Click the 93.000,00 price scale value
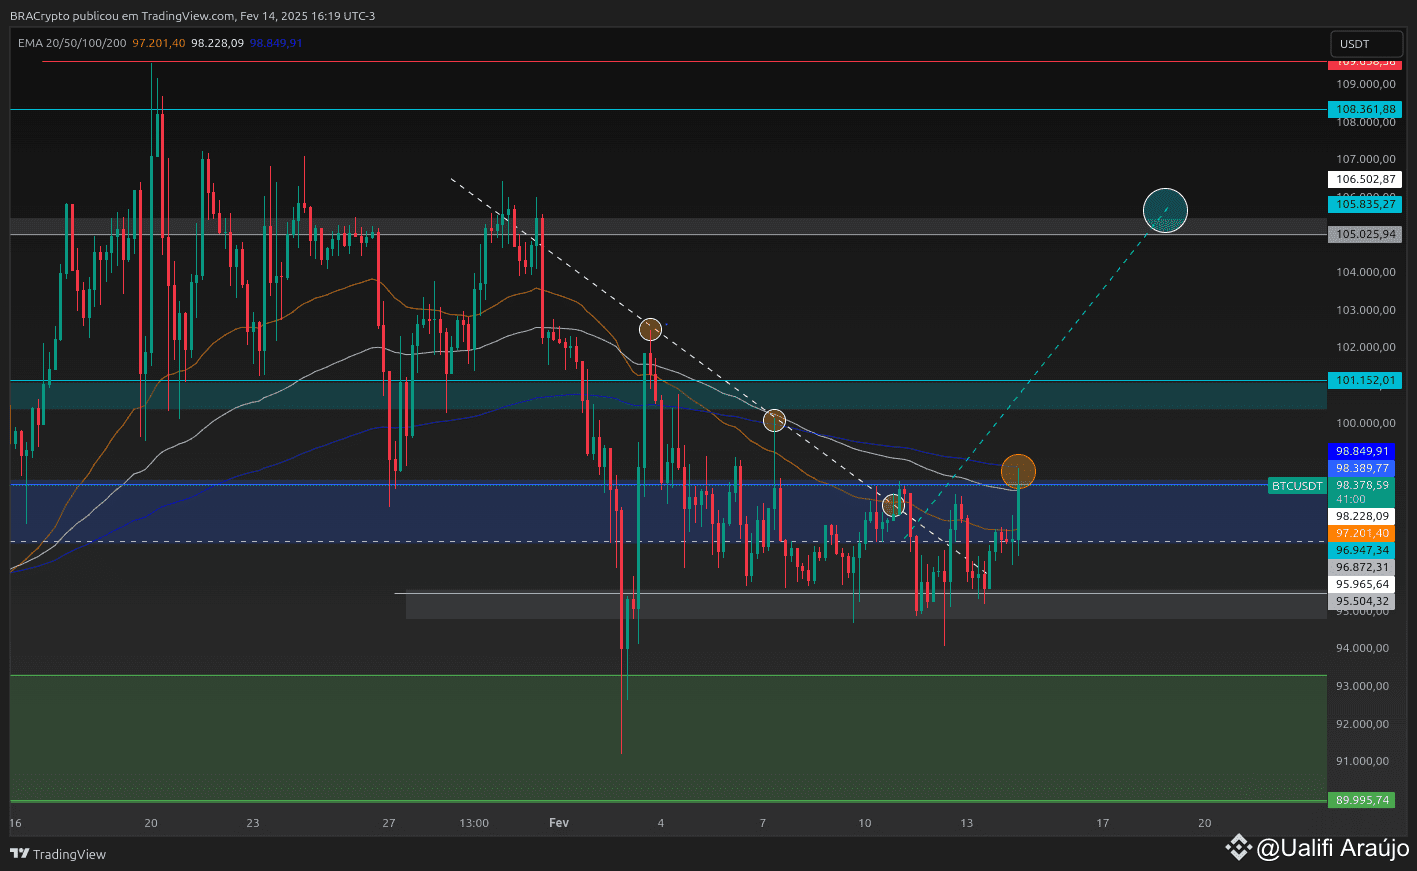 click(1362, 686)
